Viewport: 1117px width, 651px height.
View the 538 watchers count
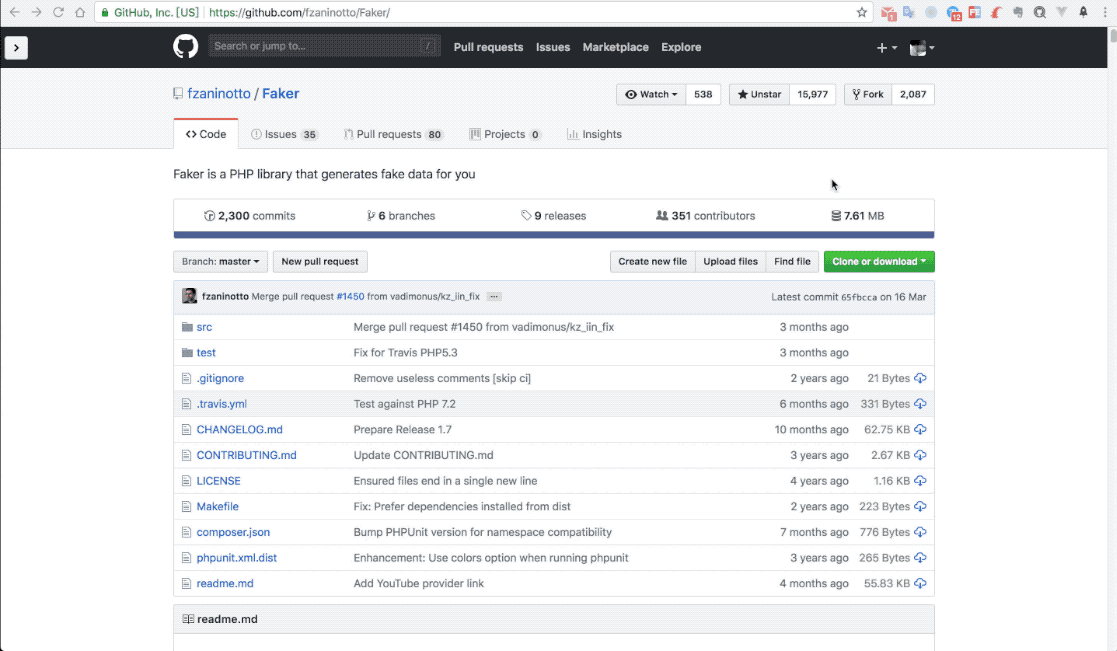click(703, 94)
